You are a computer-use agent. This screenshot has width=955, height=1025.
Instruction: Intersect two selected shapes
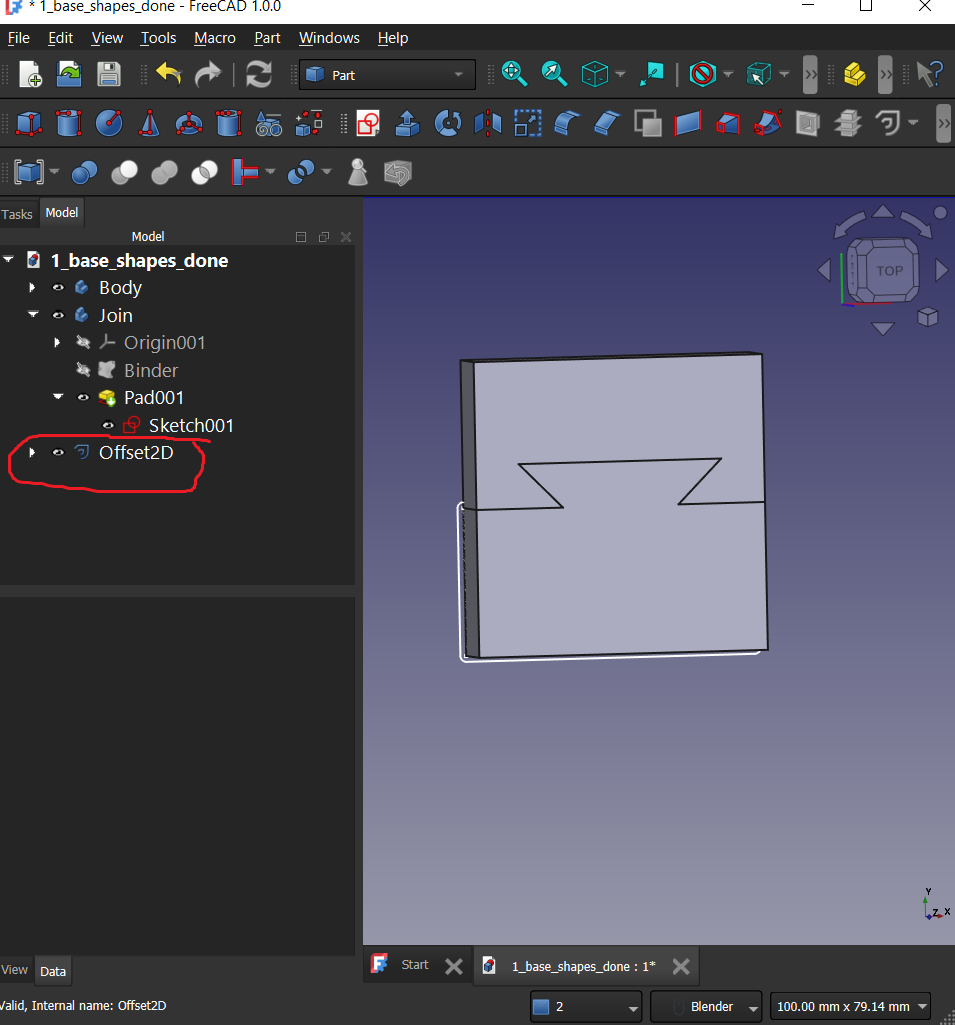(204, 173)
